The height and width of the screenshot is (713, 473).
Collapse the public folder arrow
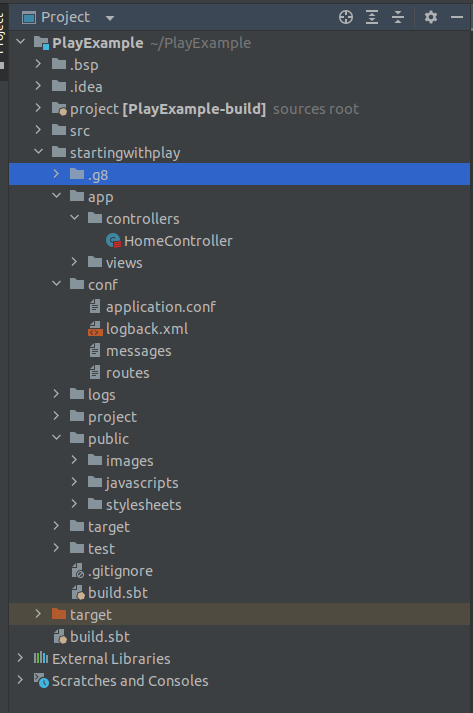click(56, 437)
